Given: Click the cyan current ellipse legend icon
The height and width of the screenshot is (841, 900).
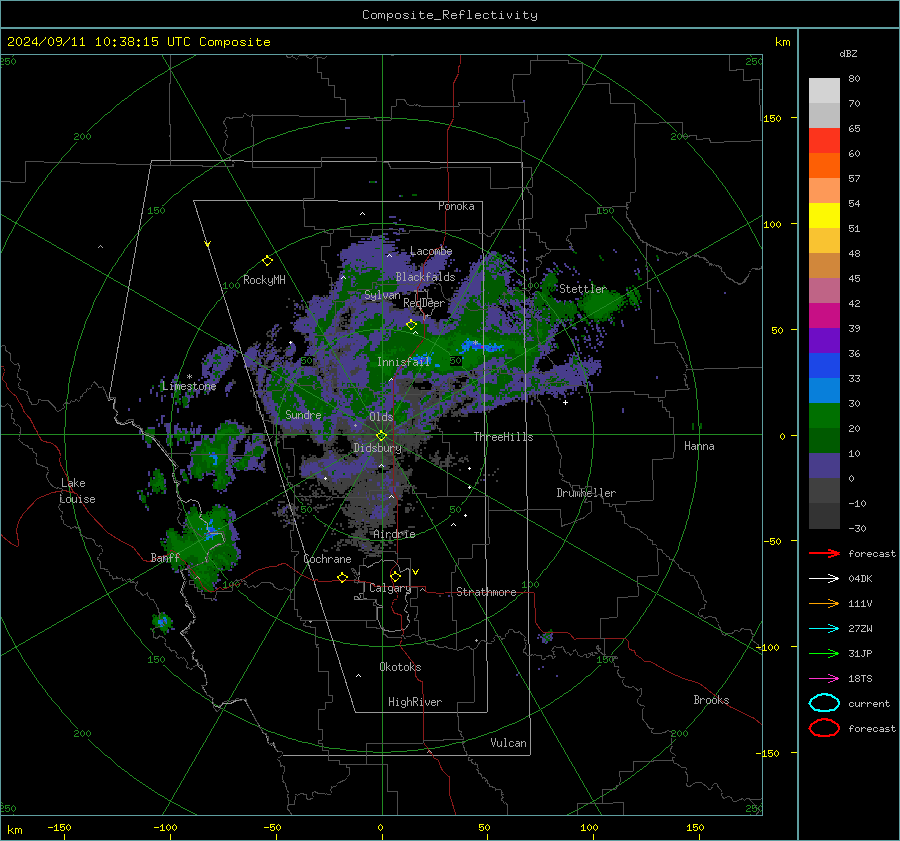Looking at the screenshot, I should 824,703.
